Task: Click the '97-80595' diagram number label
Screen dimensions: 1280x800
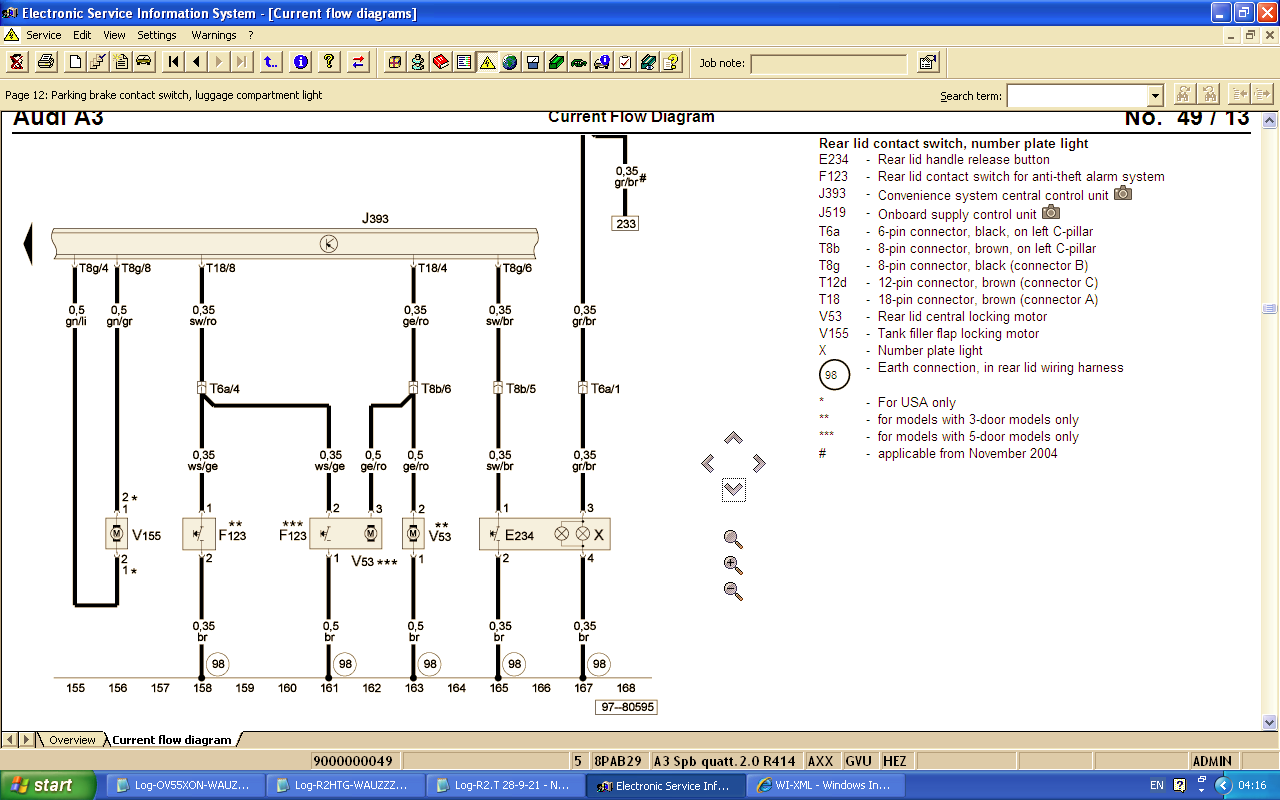Action: coord(626,707)
